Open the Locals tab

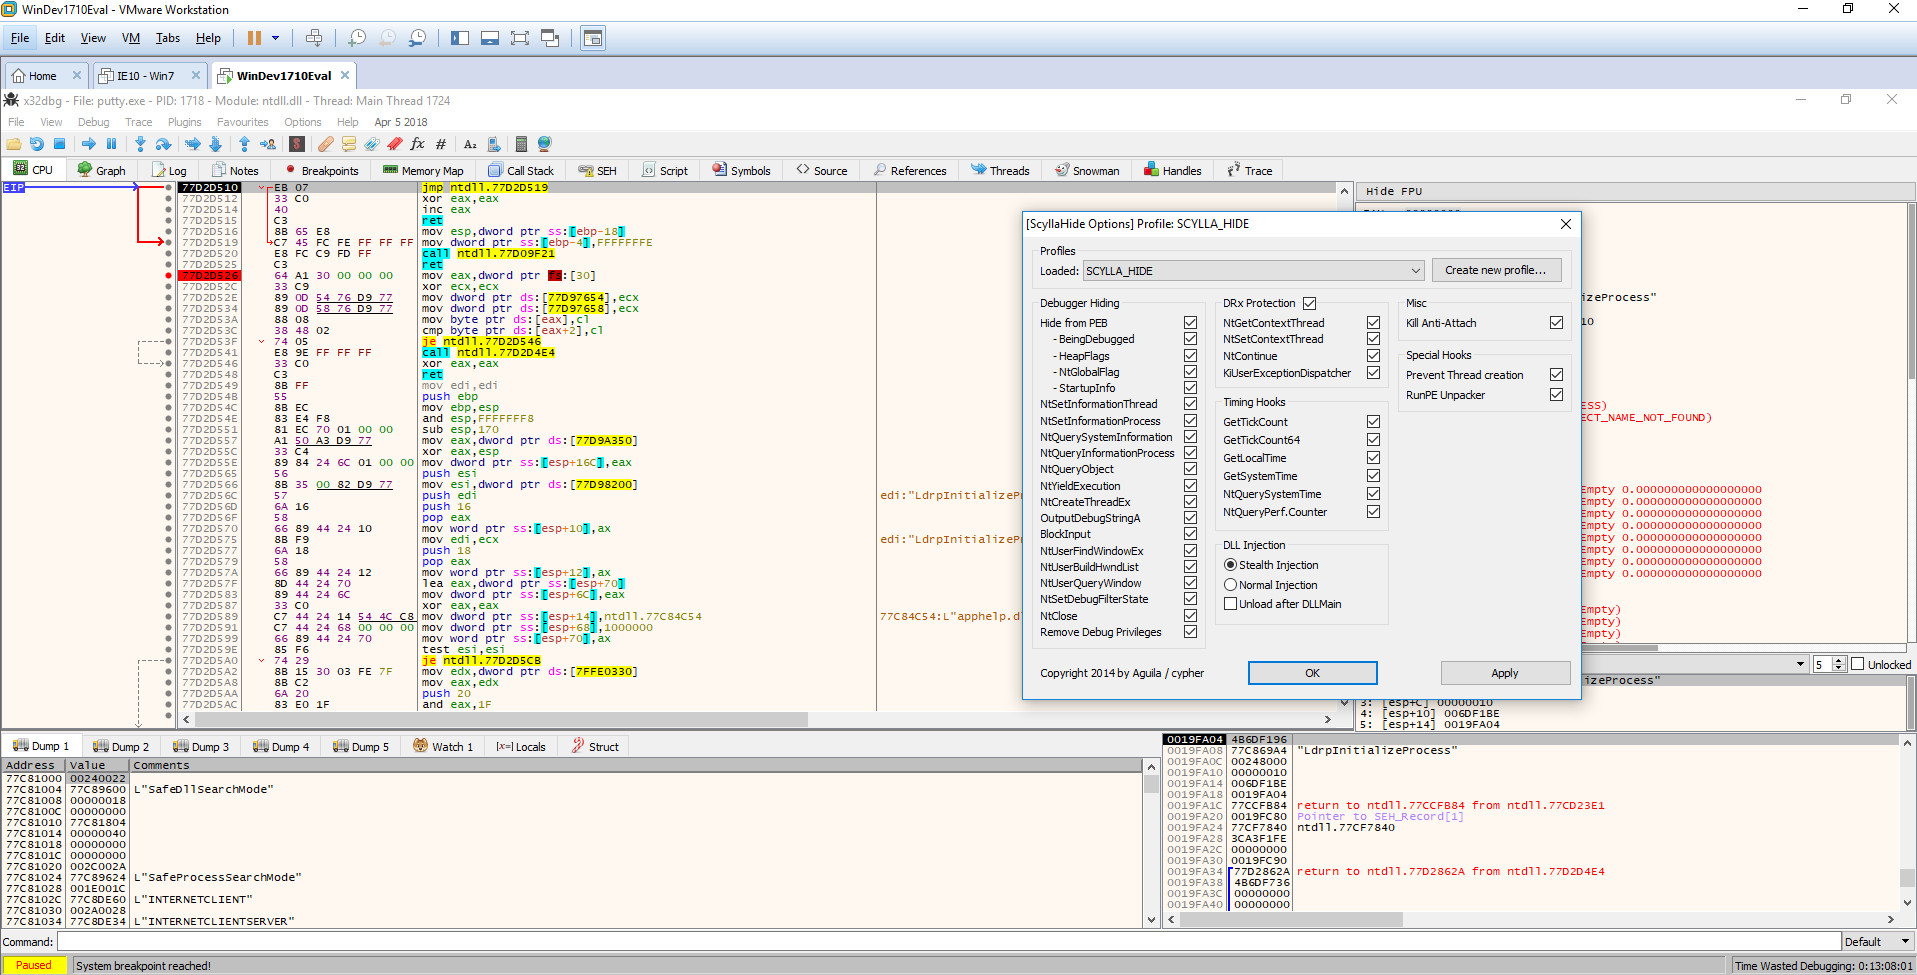click(521, 746)
